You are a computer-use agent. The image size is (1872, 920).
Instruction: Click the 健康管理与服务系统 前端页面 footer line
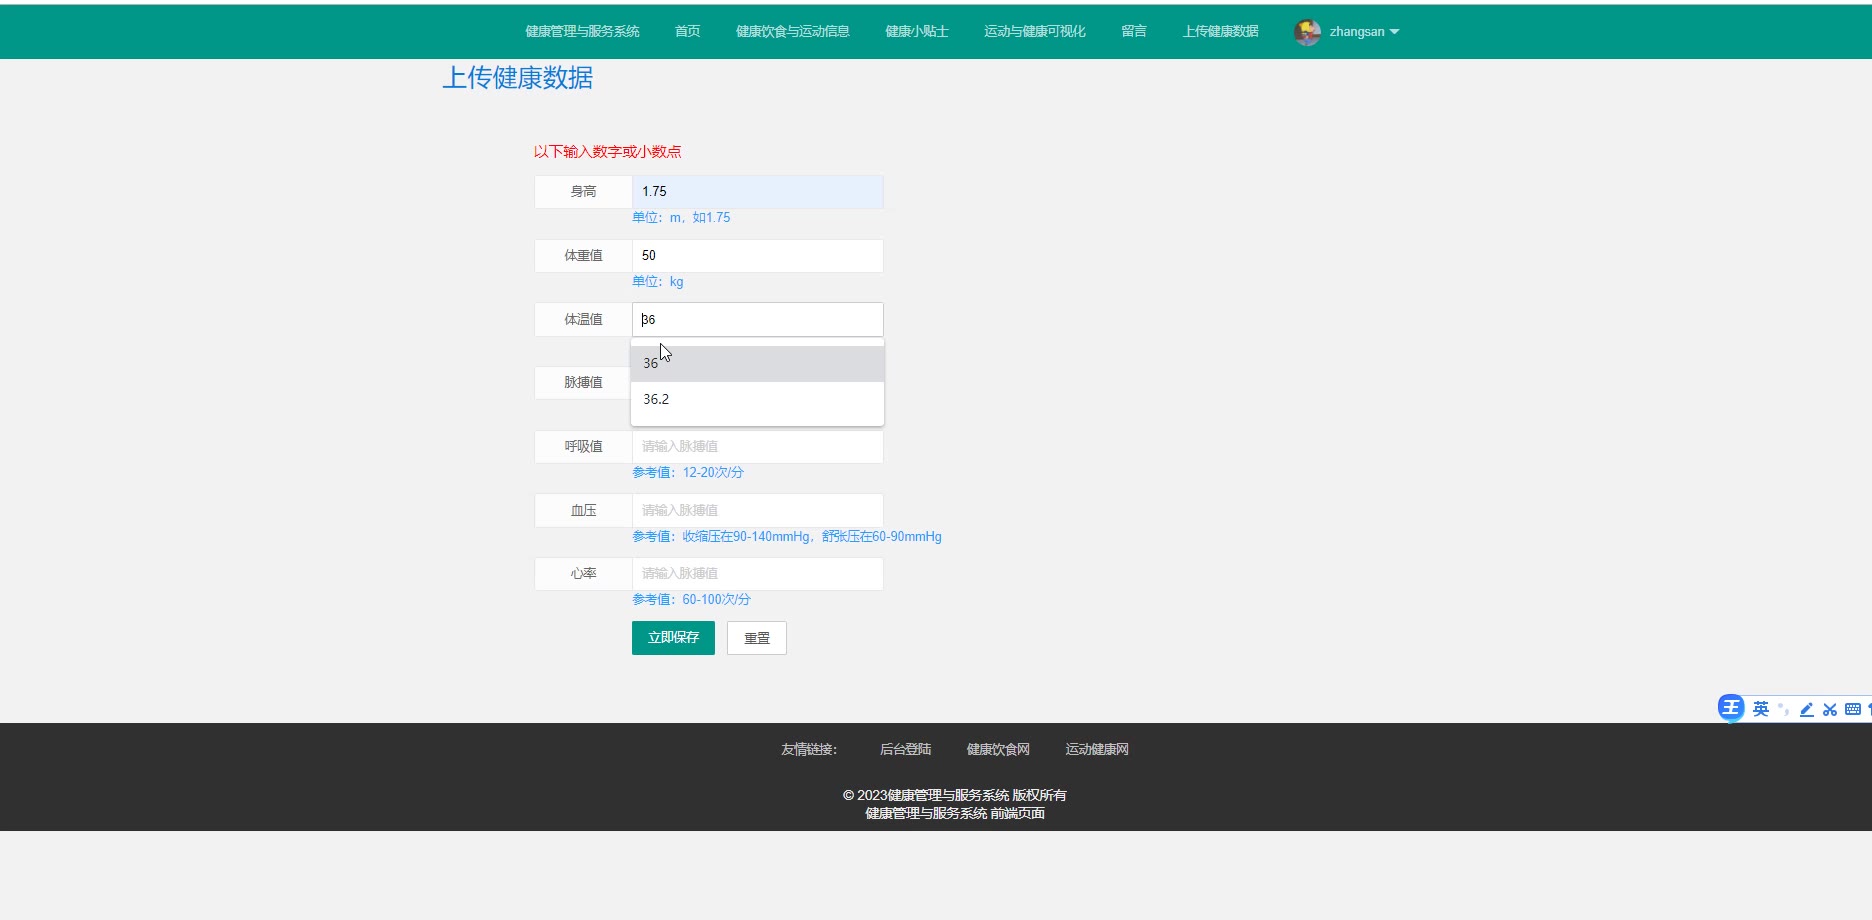[x=955, y=813]
